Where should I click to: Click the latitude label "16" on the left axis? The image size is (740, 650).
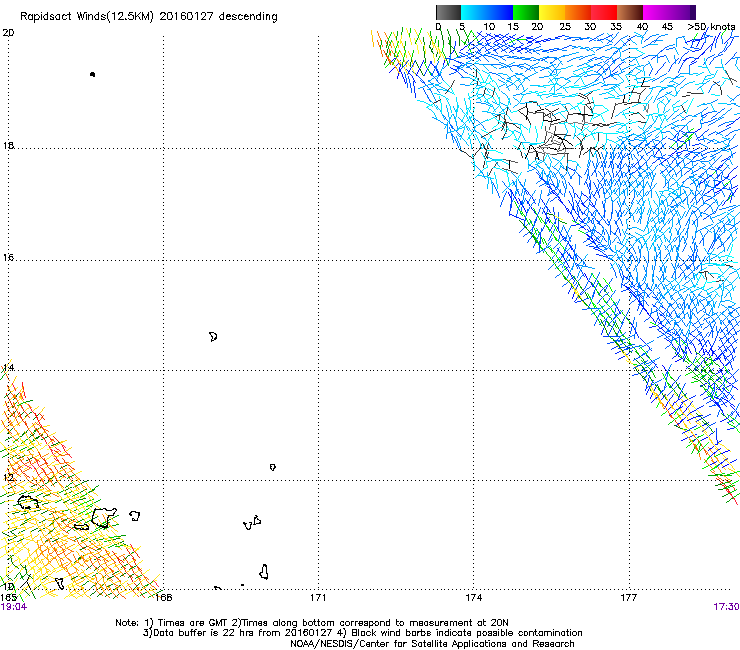click(x=8, y=257)
